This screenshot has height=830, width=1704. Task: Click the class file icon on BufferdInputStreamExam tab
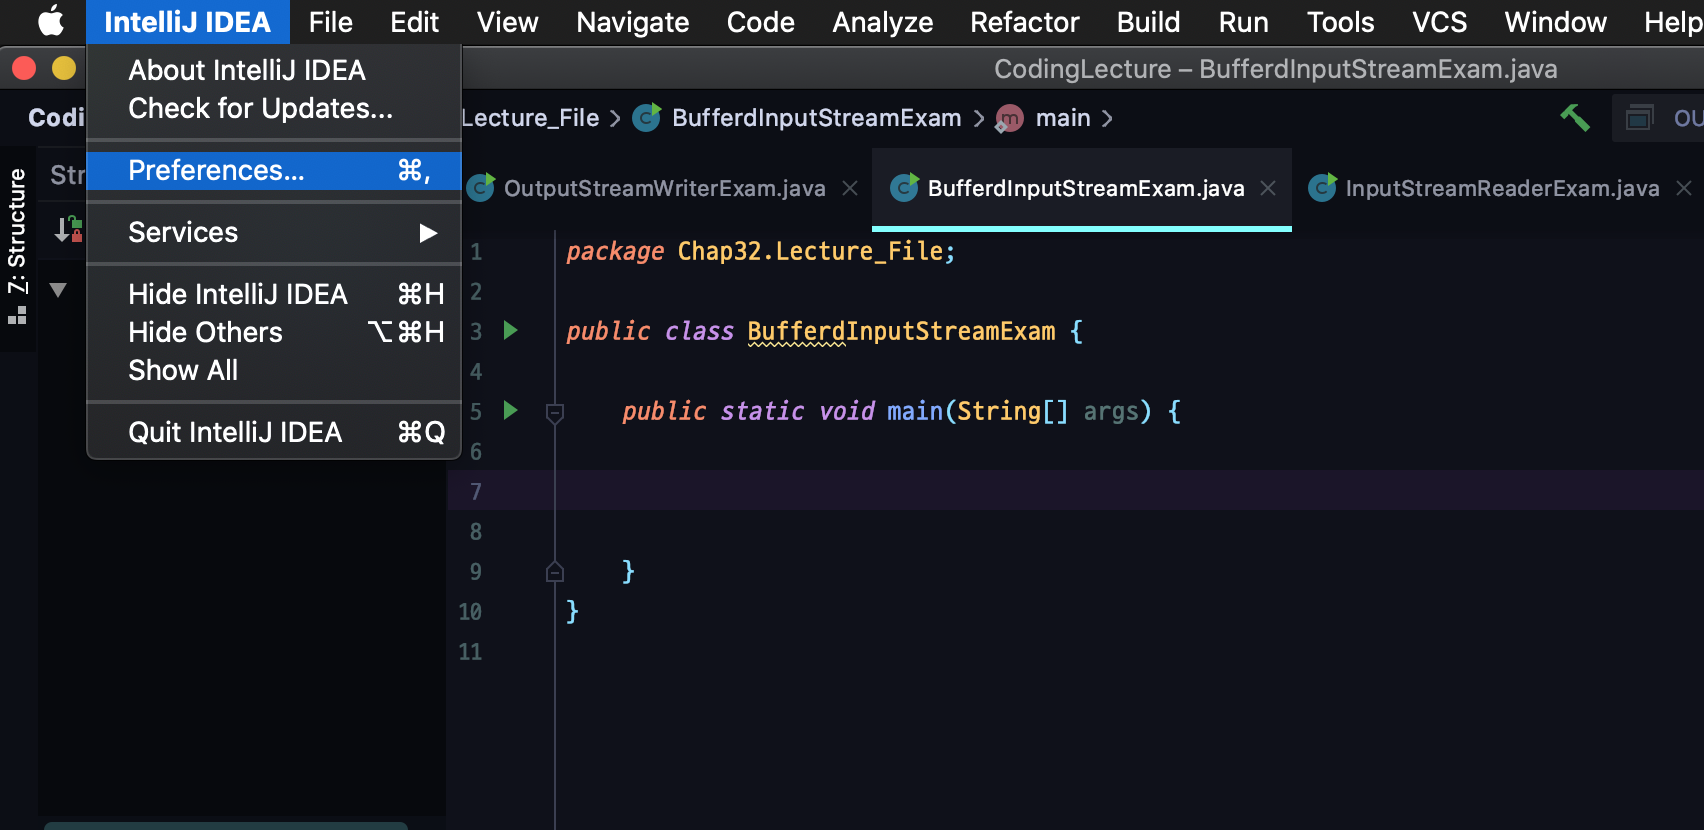tap(905, 187)
